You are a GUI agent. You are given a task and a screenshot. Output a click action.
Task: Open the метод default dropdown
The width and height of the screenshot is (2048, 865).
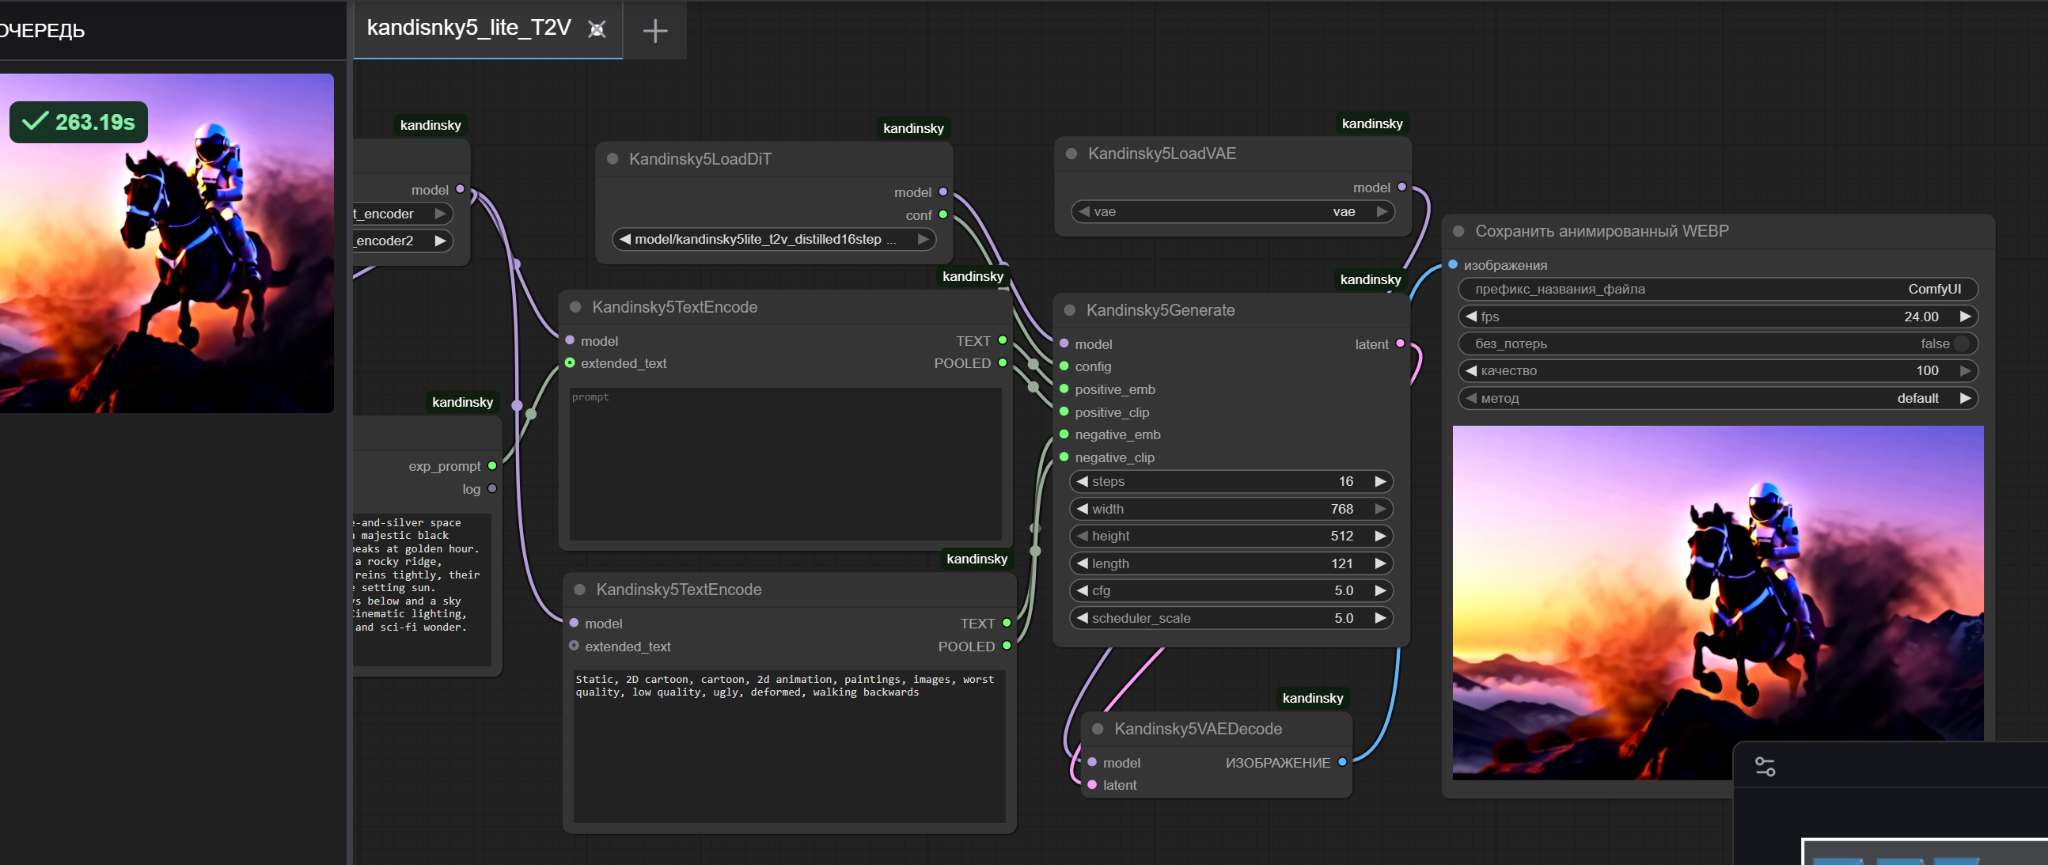(1716, 398)
